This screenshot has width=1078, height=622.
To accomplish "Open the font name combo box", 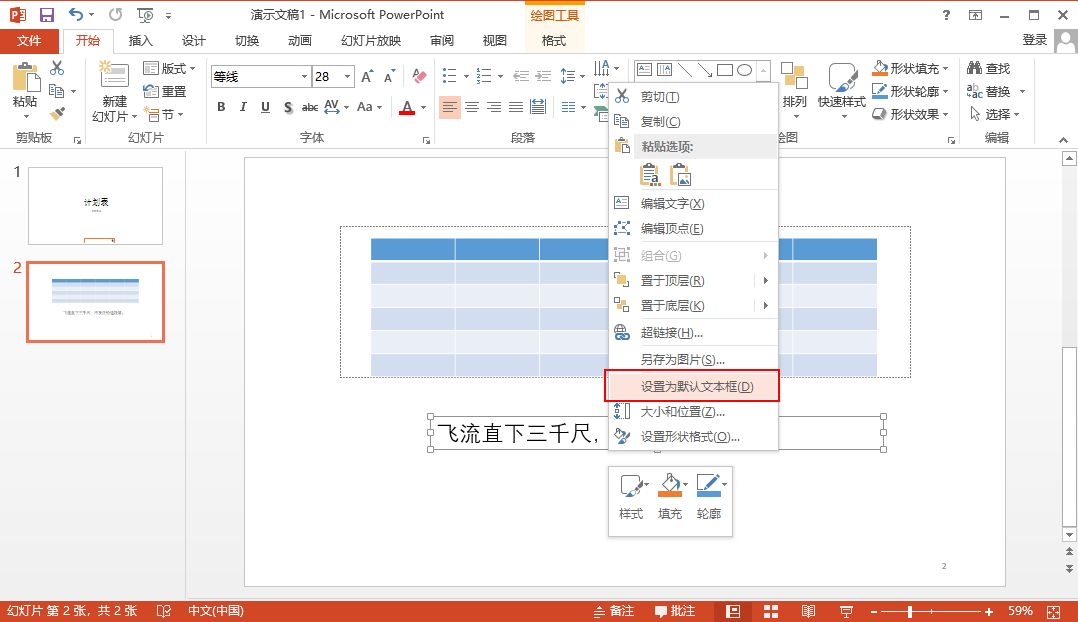I will click(x=260, y=77).
